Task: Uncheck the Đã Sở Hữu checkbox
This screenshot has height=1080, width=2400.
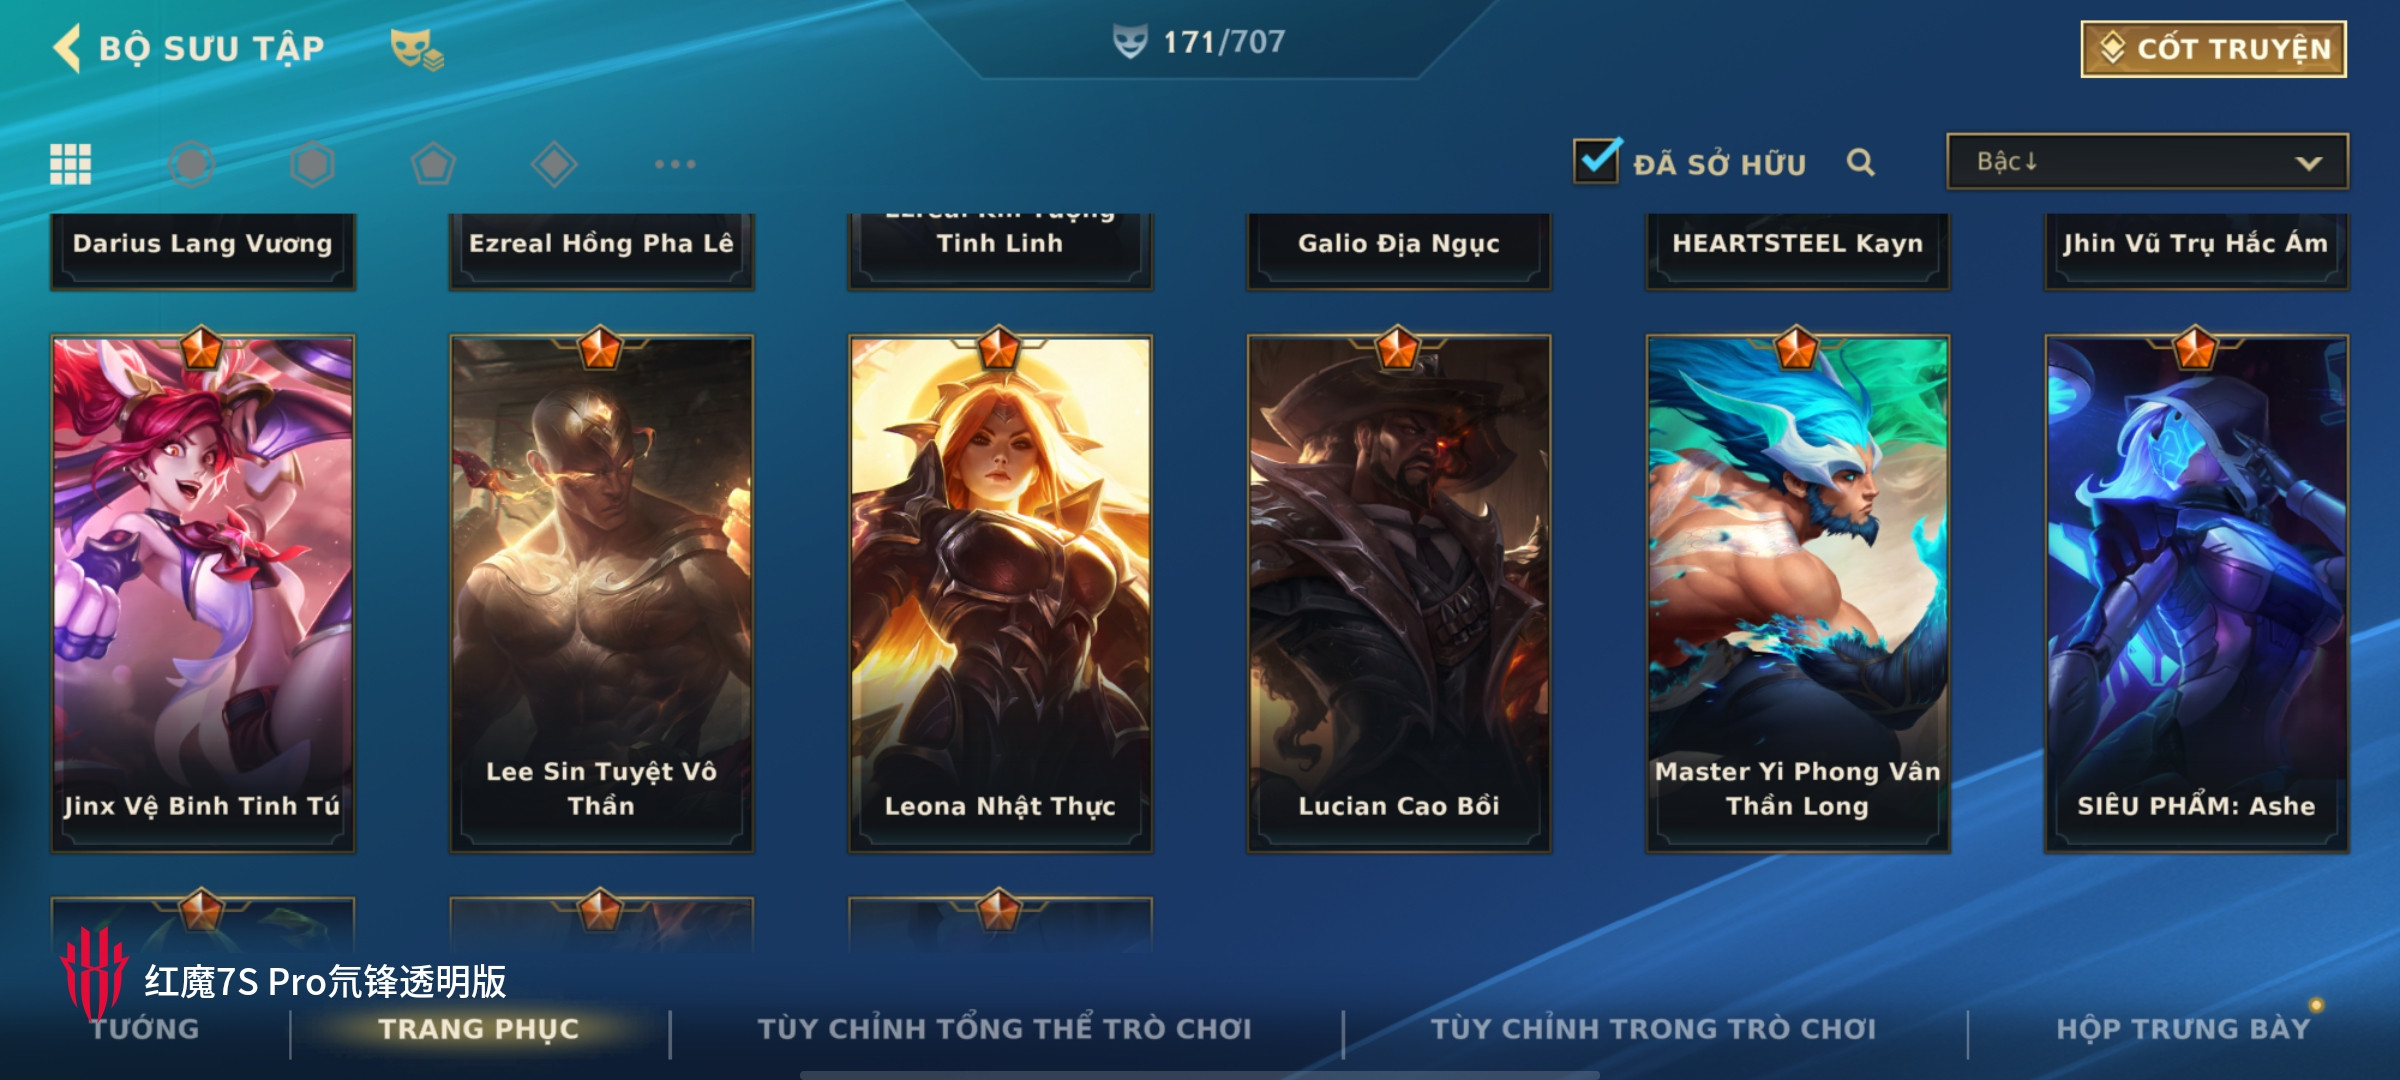Action: pos(1596,160)
